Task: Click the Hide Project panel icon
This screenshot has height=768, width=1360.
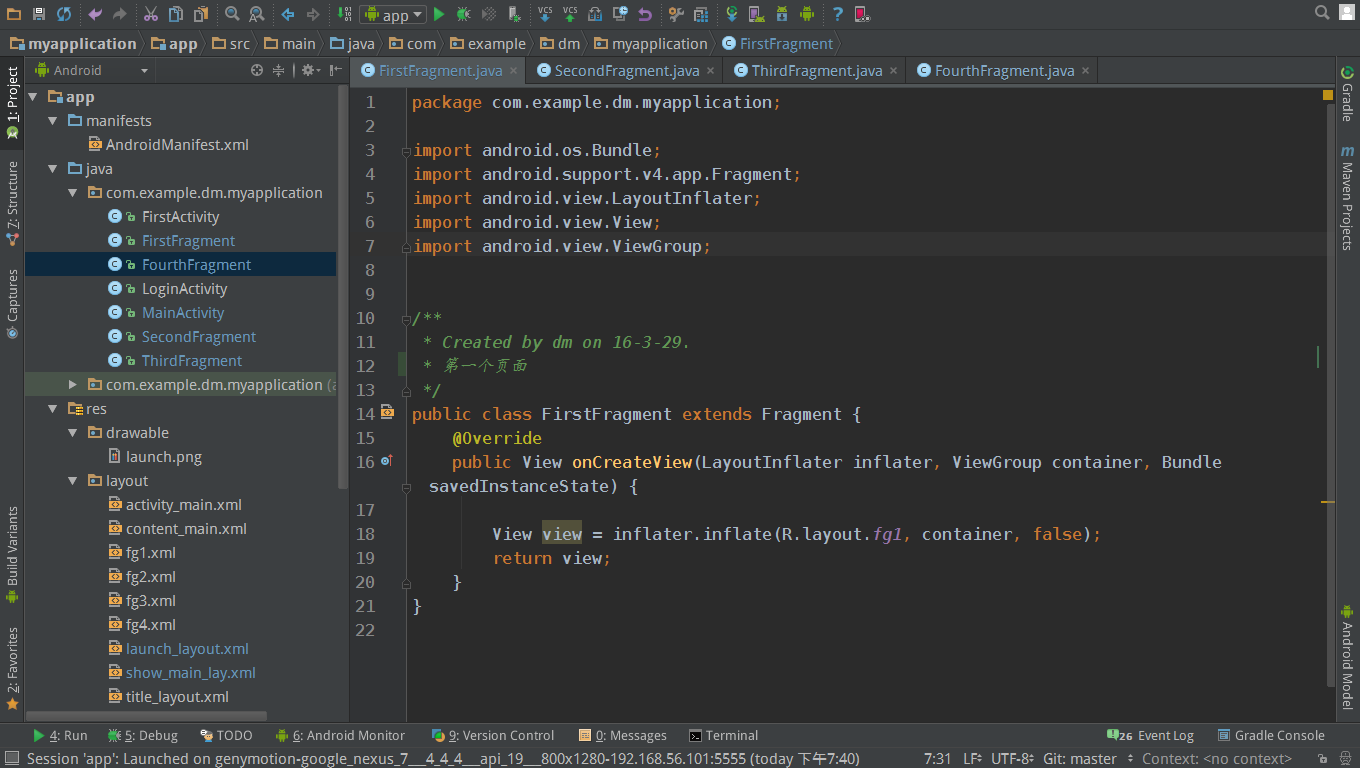Action: click(335, 70)
